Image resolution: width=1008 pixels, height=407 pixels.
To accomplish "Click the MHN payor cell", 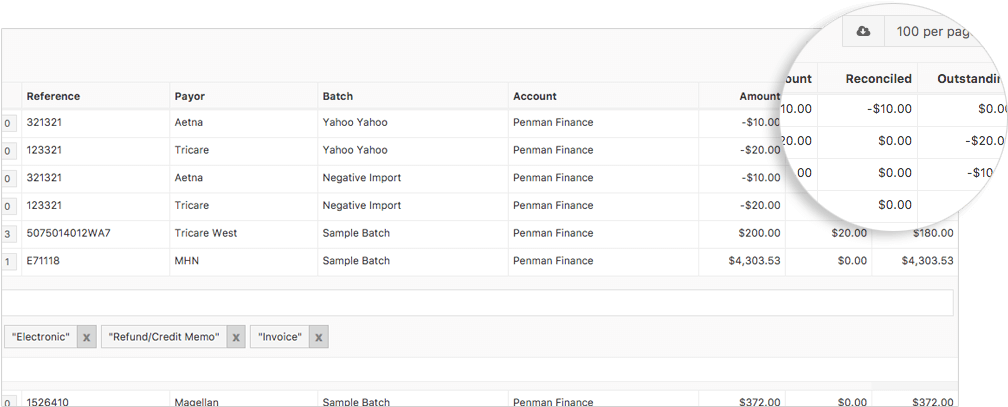I will click(187, 261).
